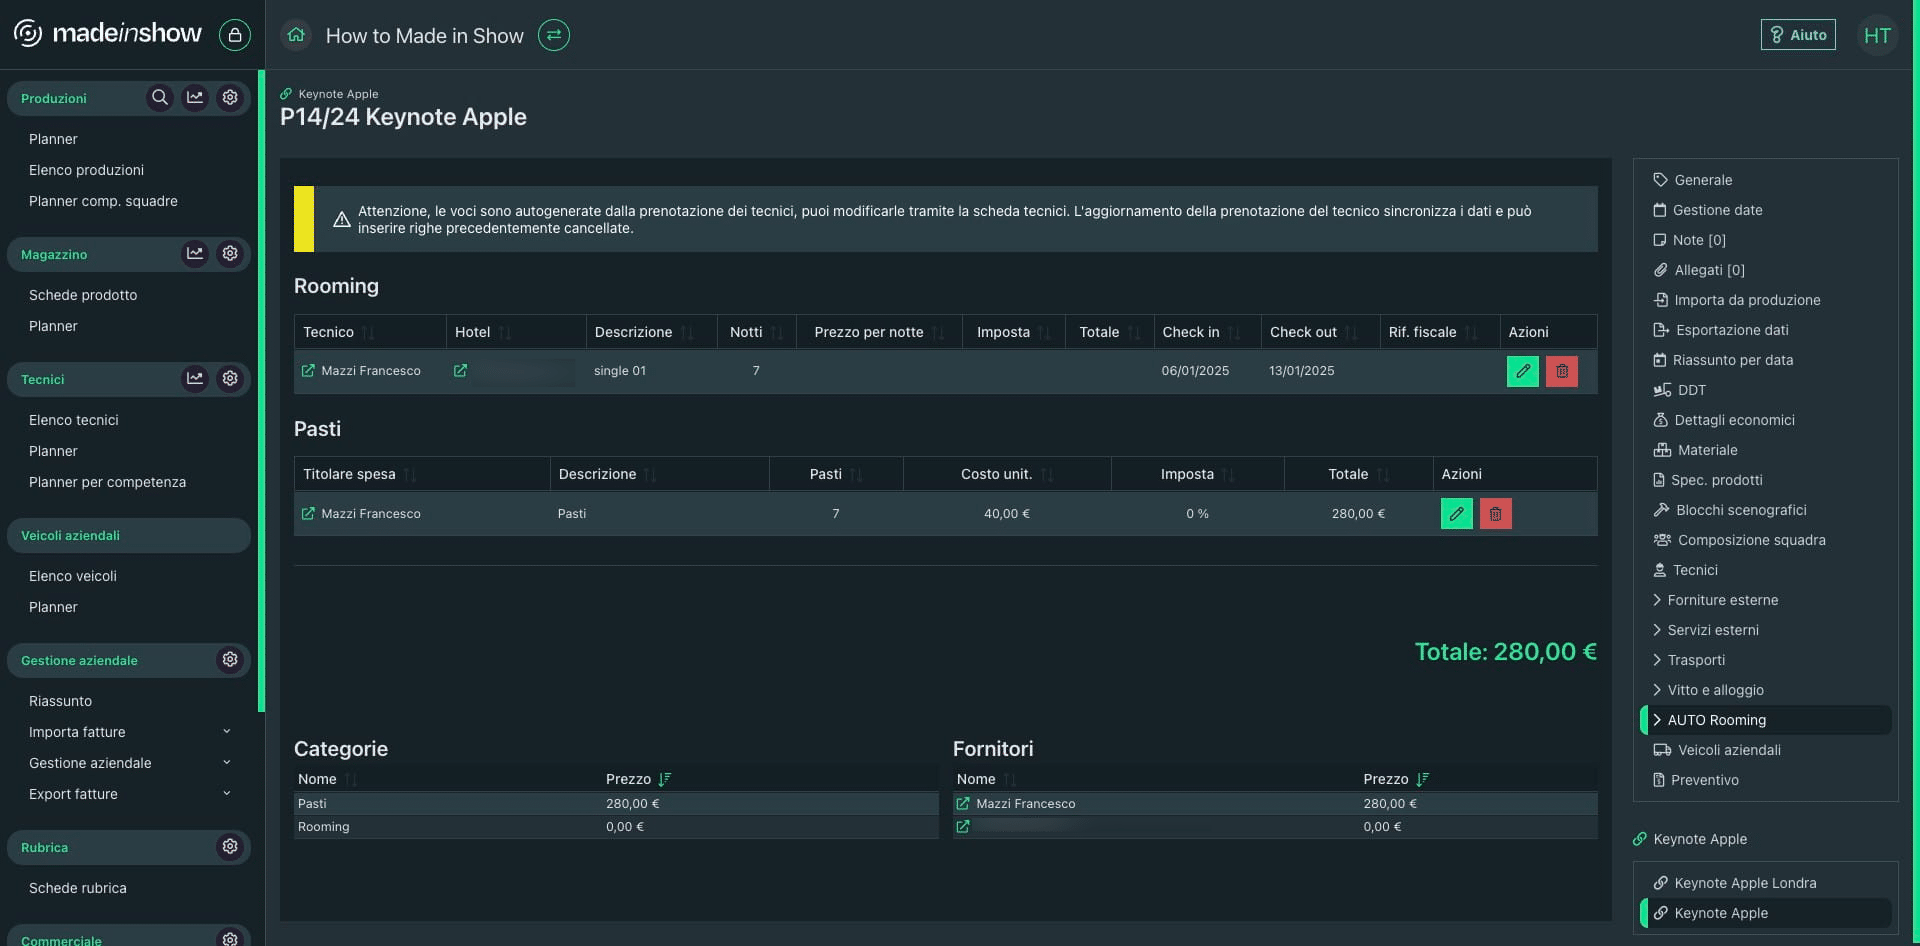This screenshot has width=1920, height=946.
Task: Open Riassunto under Gestione aziendale
Action: click(61, 701)
